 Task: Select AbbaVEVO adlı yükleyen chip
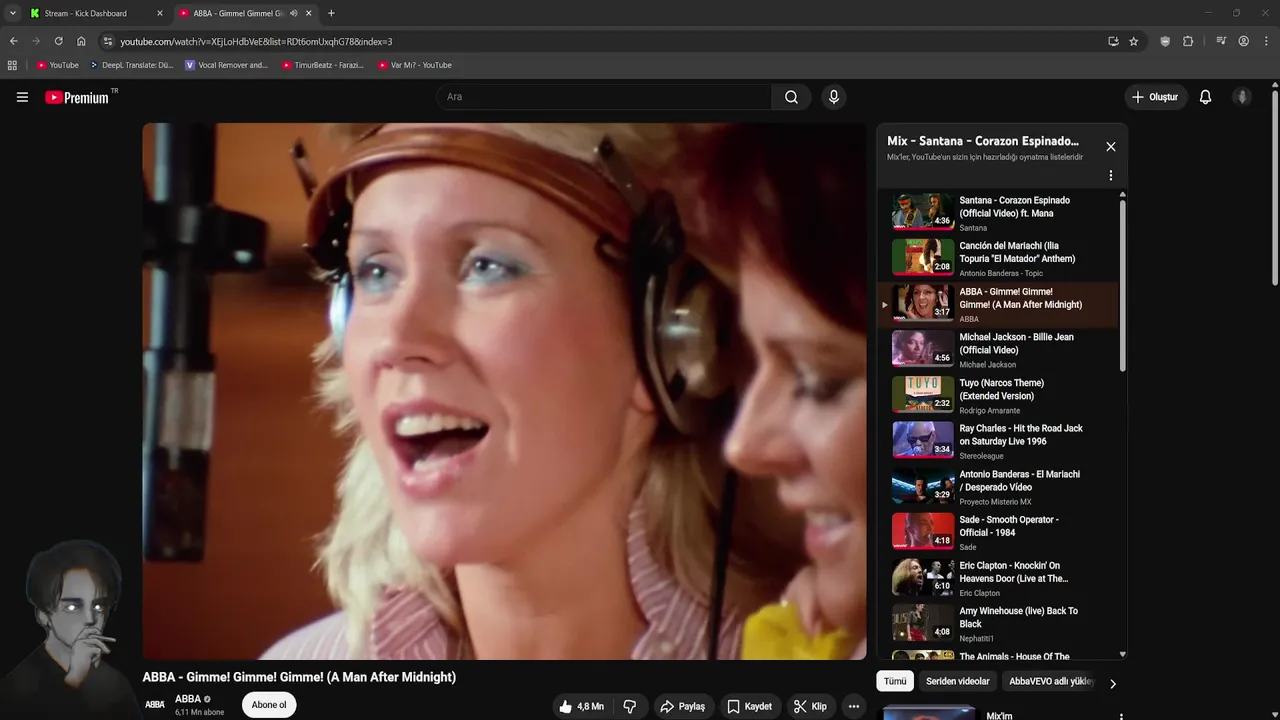click(1050, 681)
